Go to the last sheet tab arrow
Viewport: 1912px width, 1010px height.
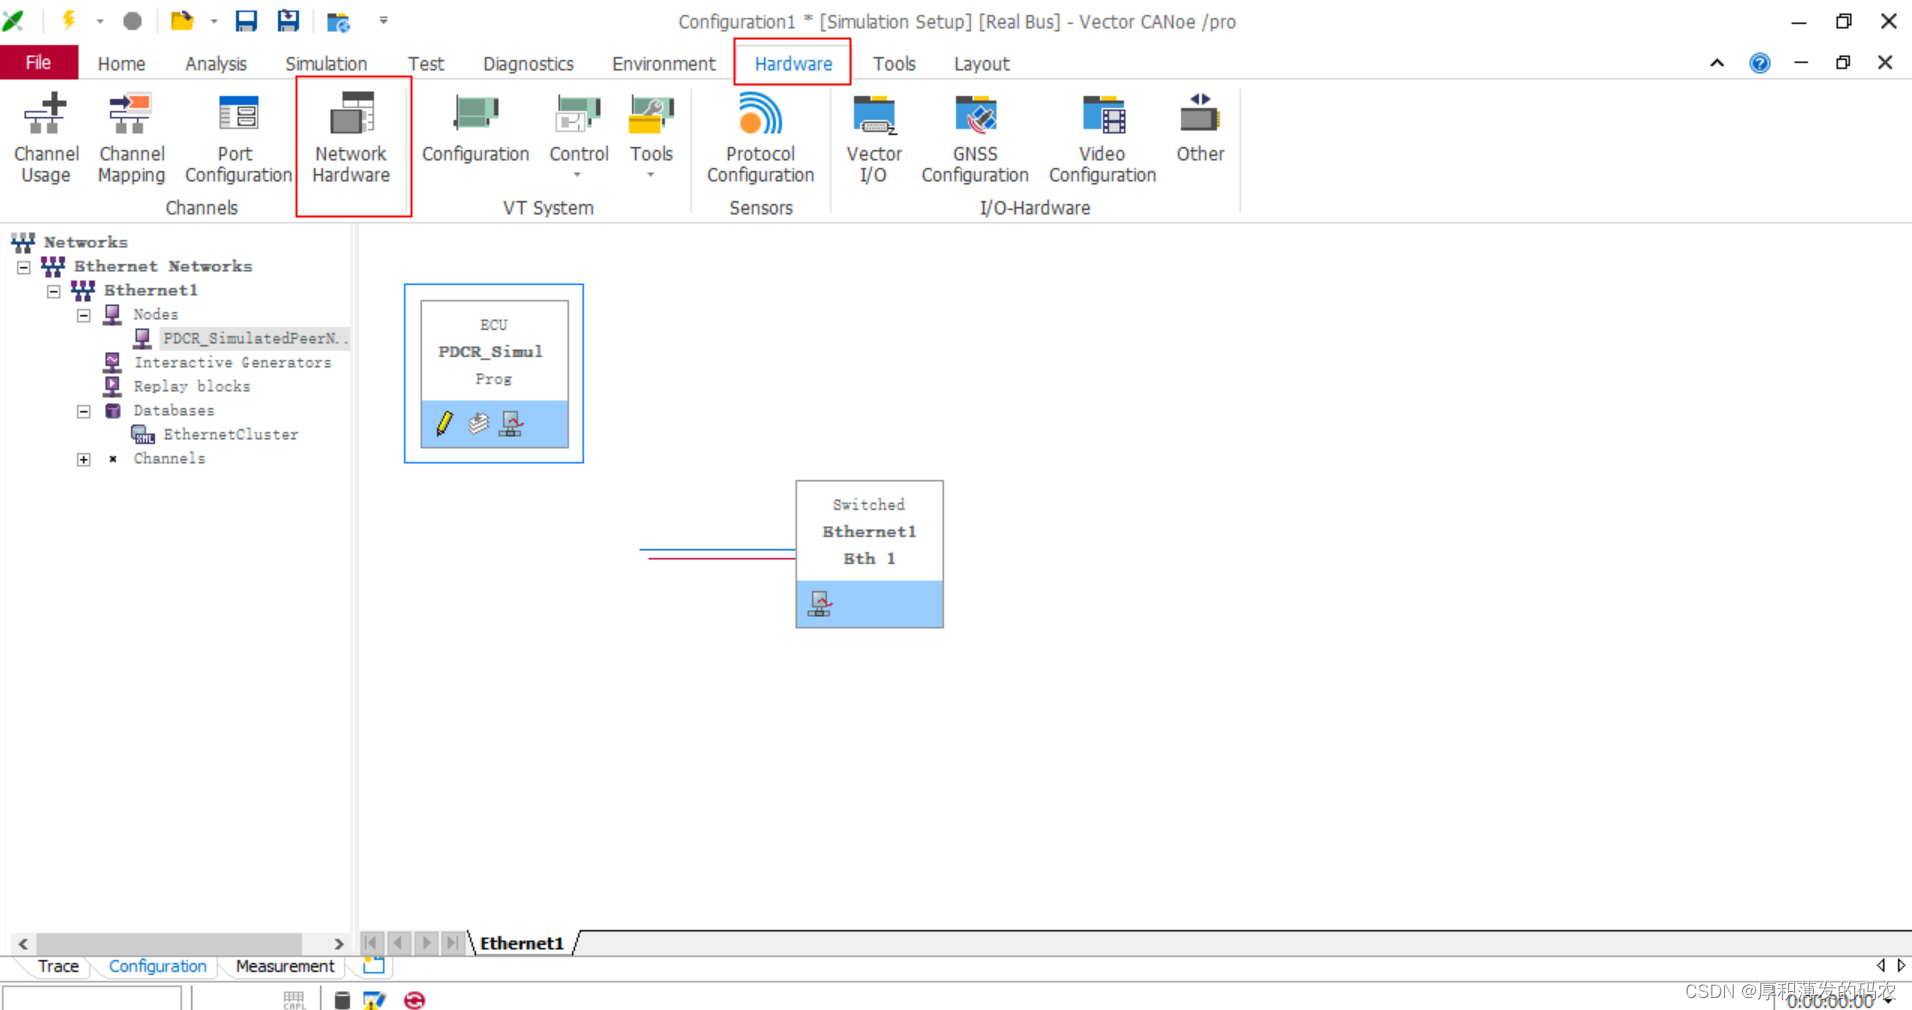453,942
